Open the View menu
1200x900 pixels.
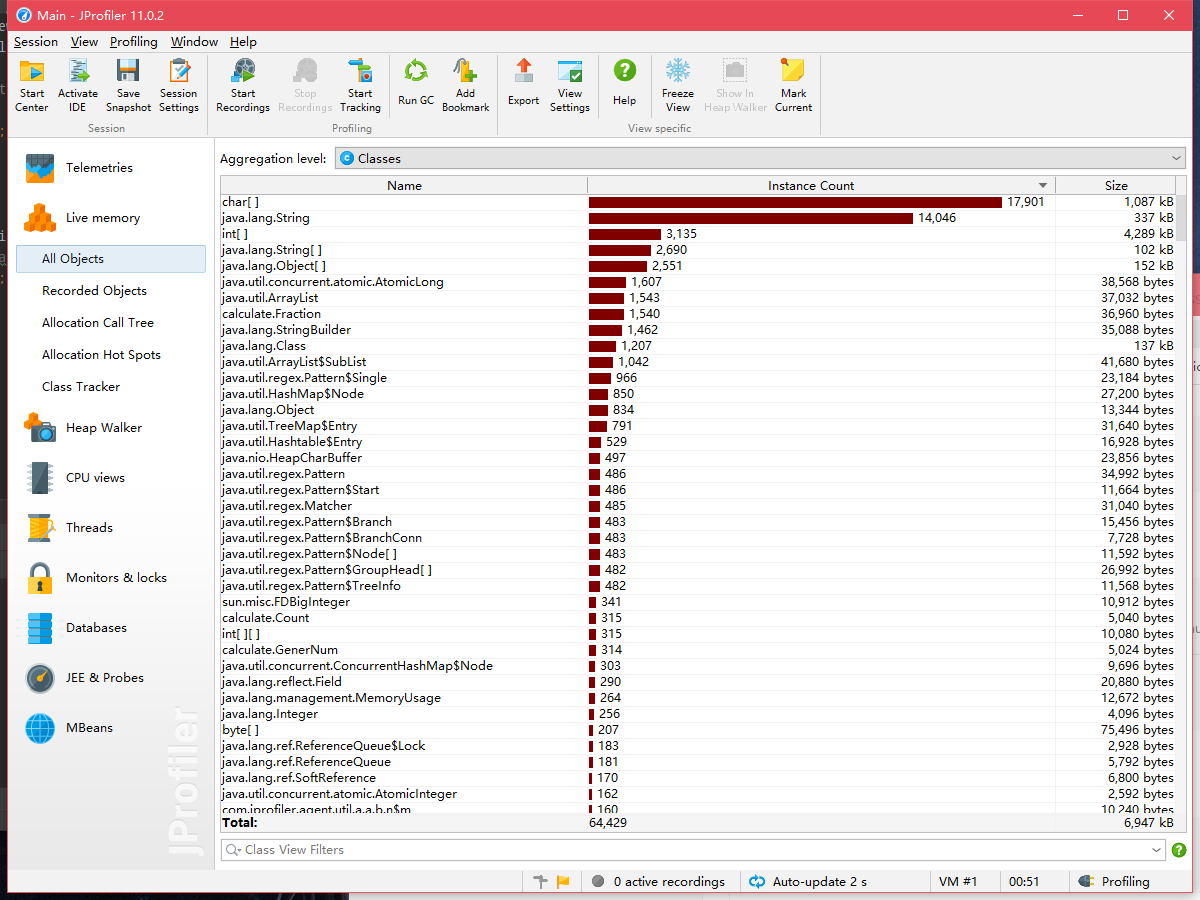84,42
